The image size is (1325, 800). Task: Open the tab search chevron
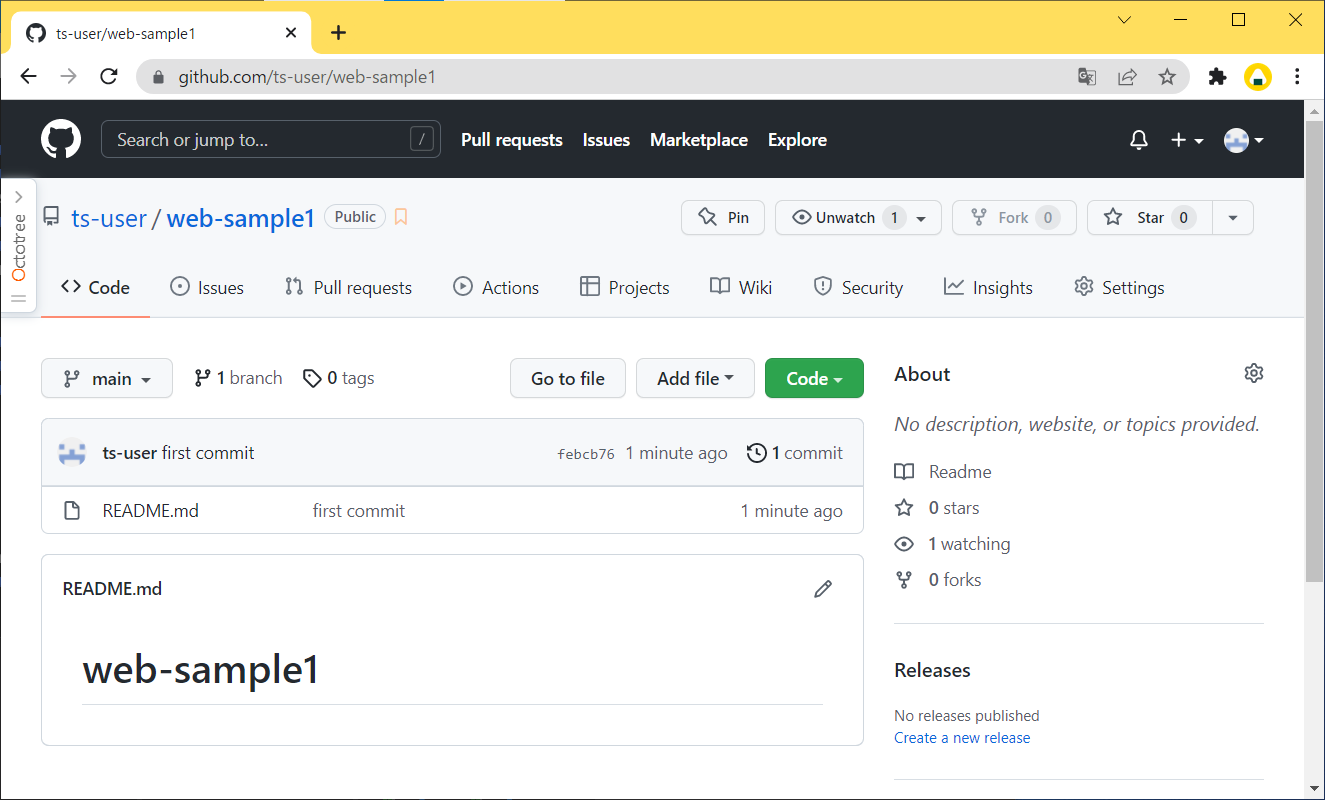pos(1124,20)
